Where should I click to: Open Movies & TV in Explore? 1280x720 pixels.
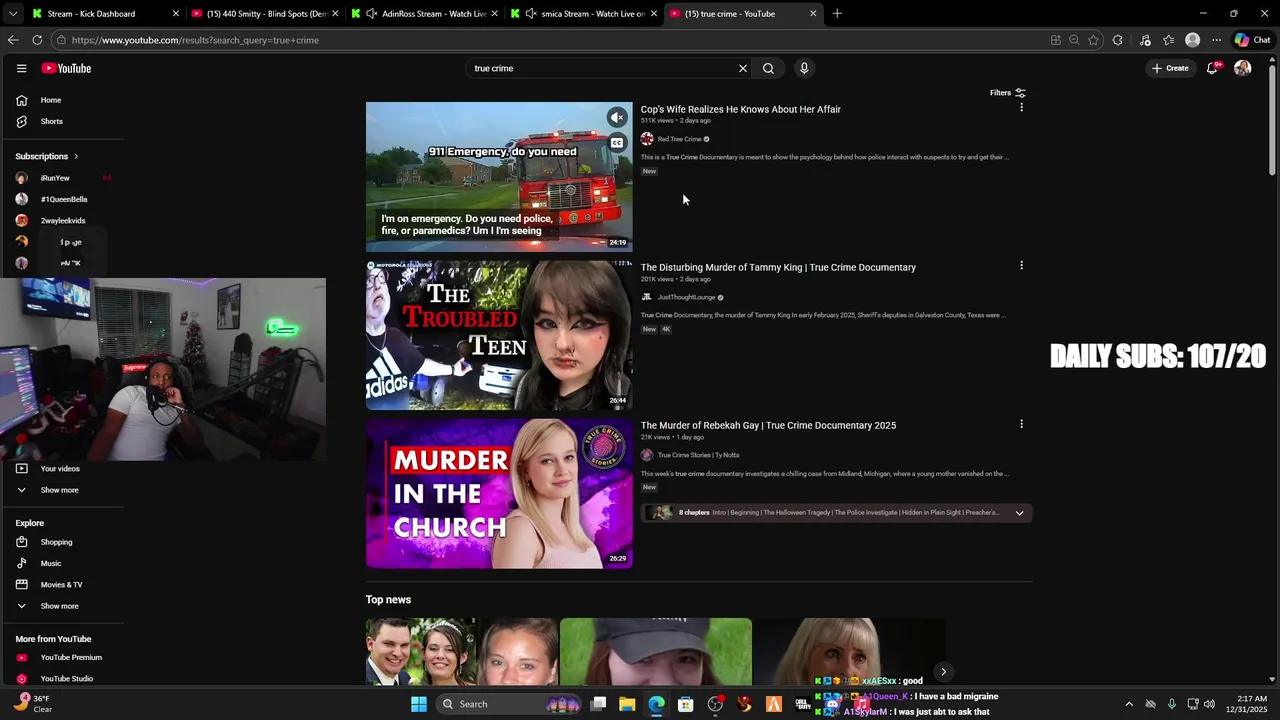(62, 584)
